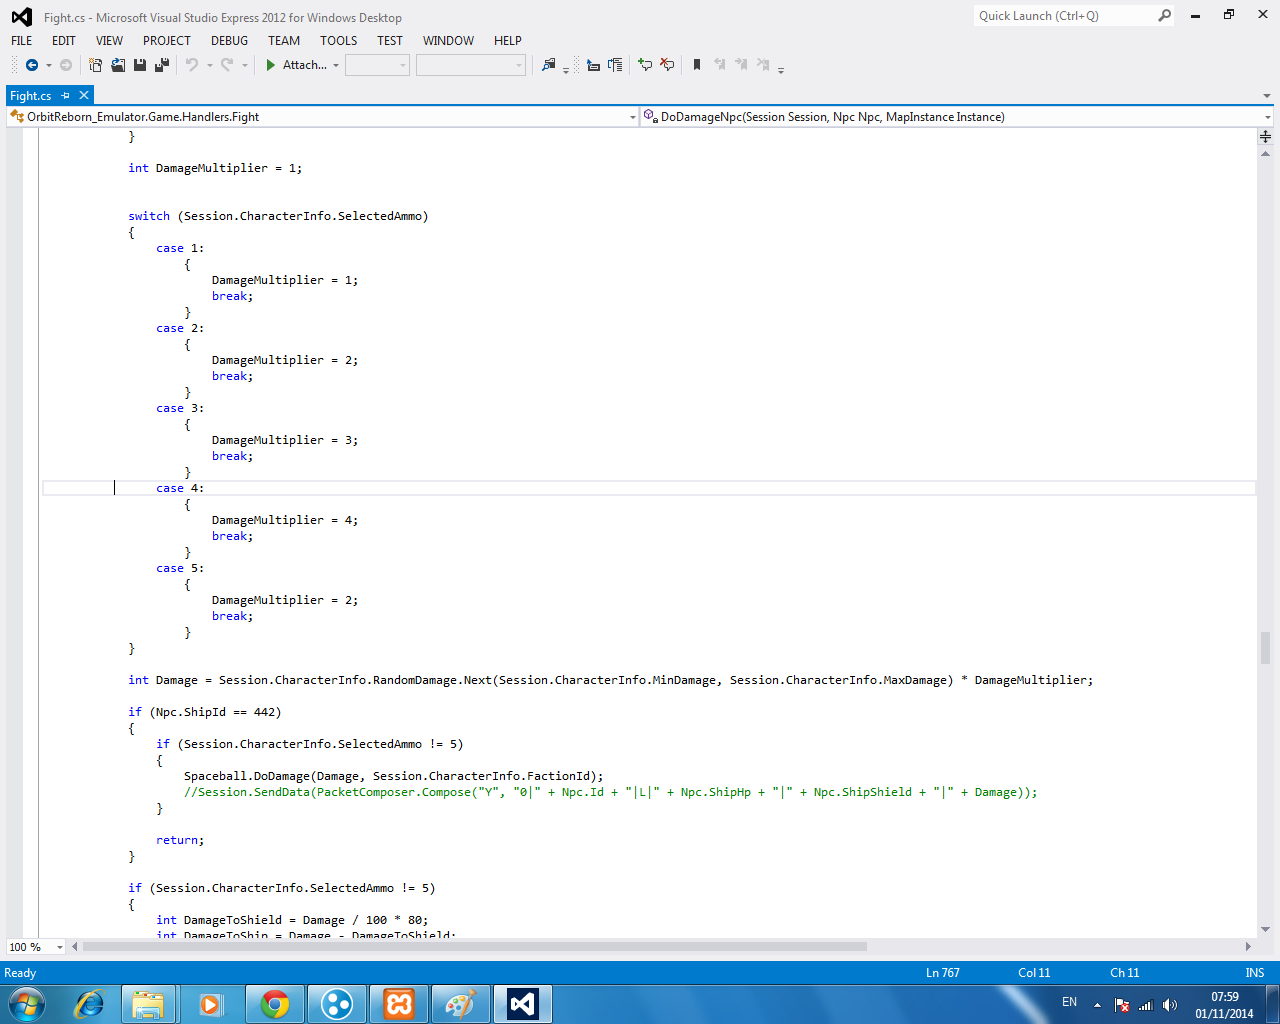Click the Save Fight.cs icon

click(x=140, y=65)
